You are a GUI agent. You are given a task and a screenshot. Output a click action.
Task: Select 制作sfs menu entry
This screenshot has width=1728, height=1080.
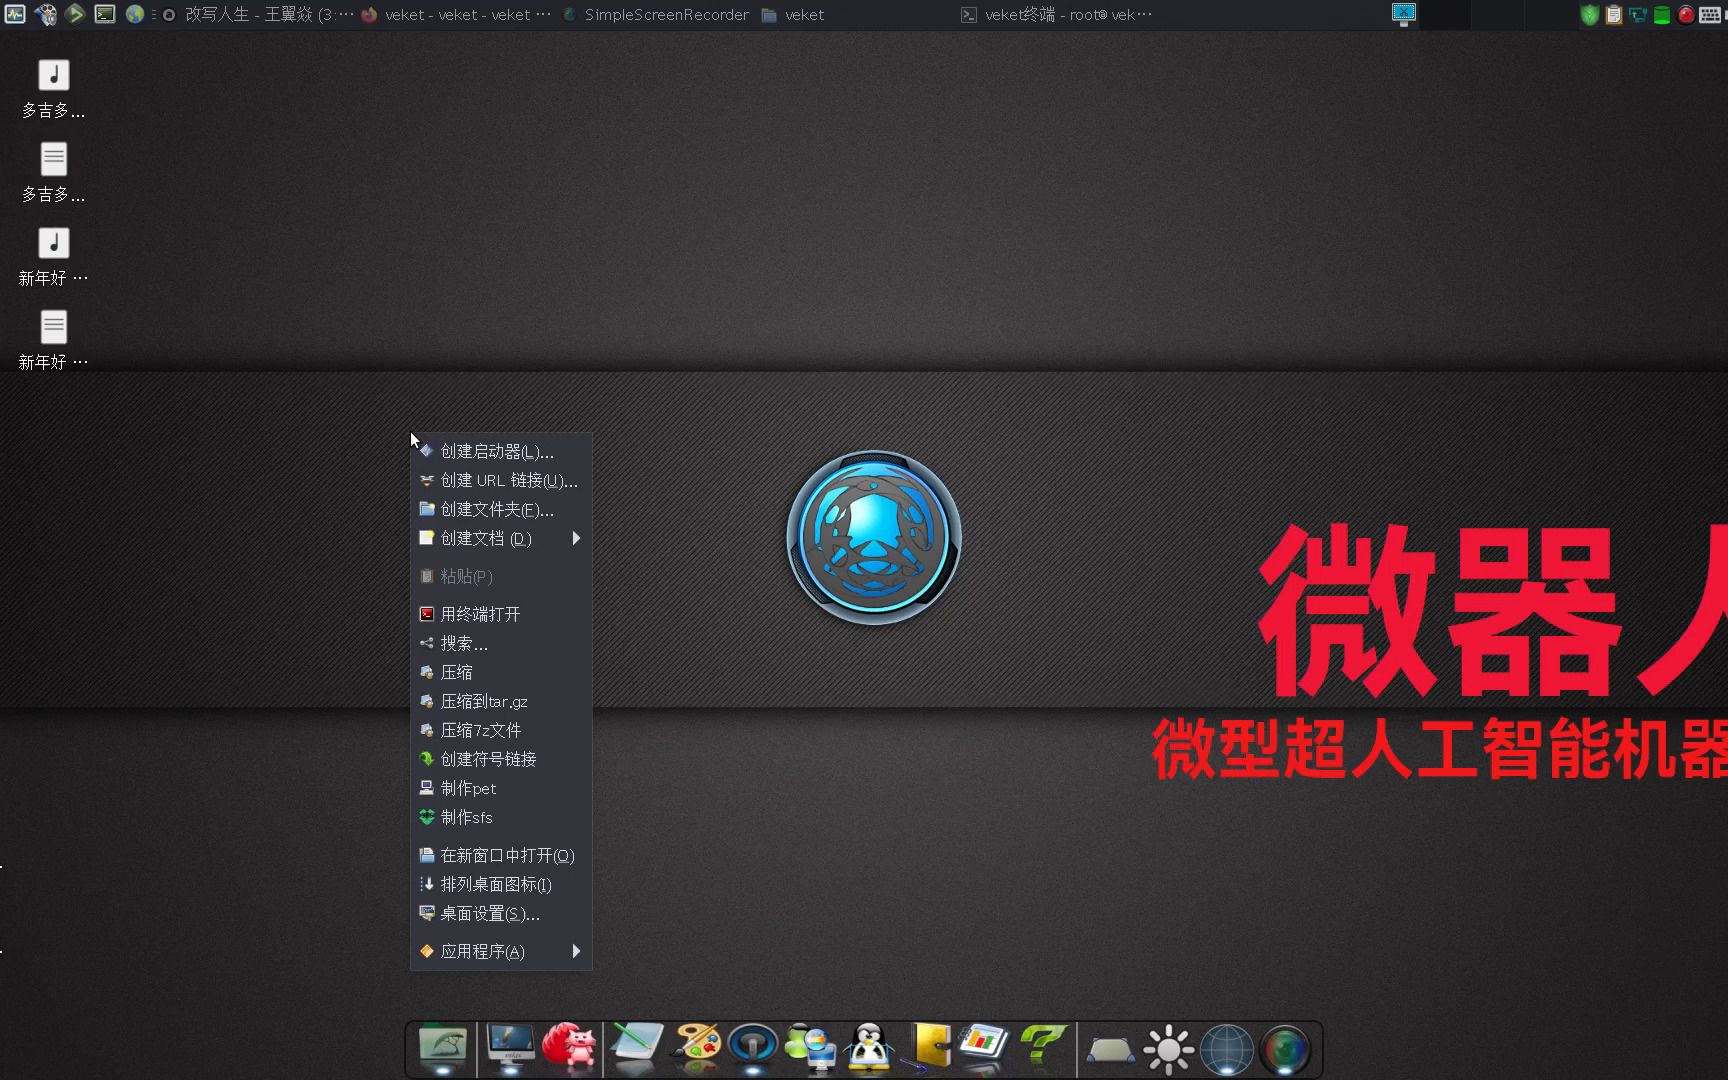pyautogui.click(x=501, y=817)
